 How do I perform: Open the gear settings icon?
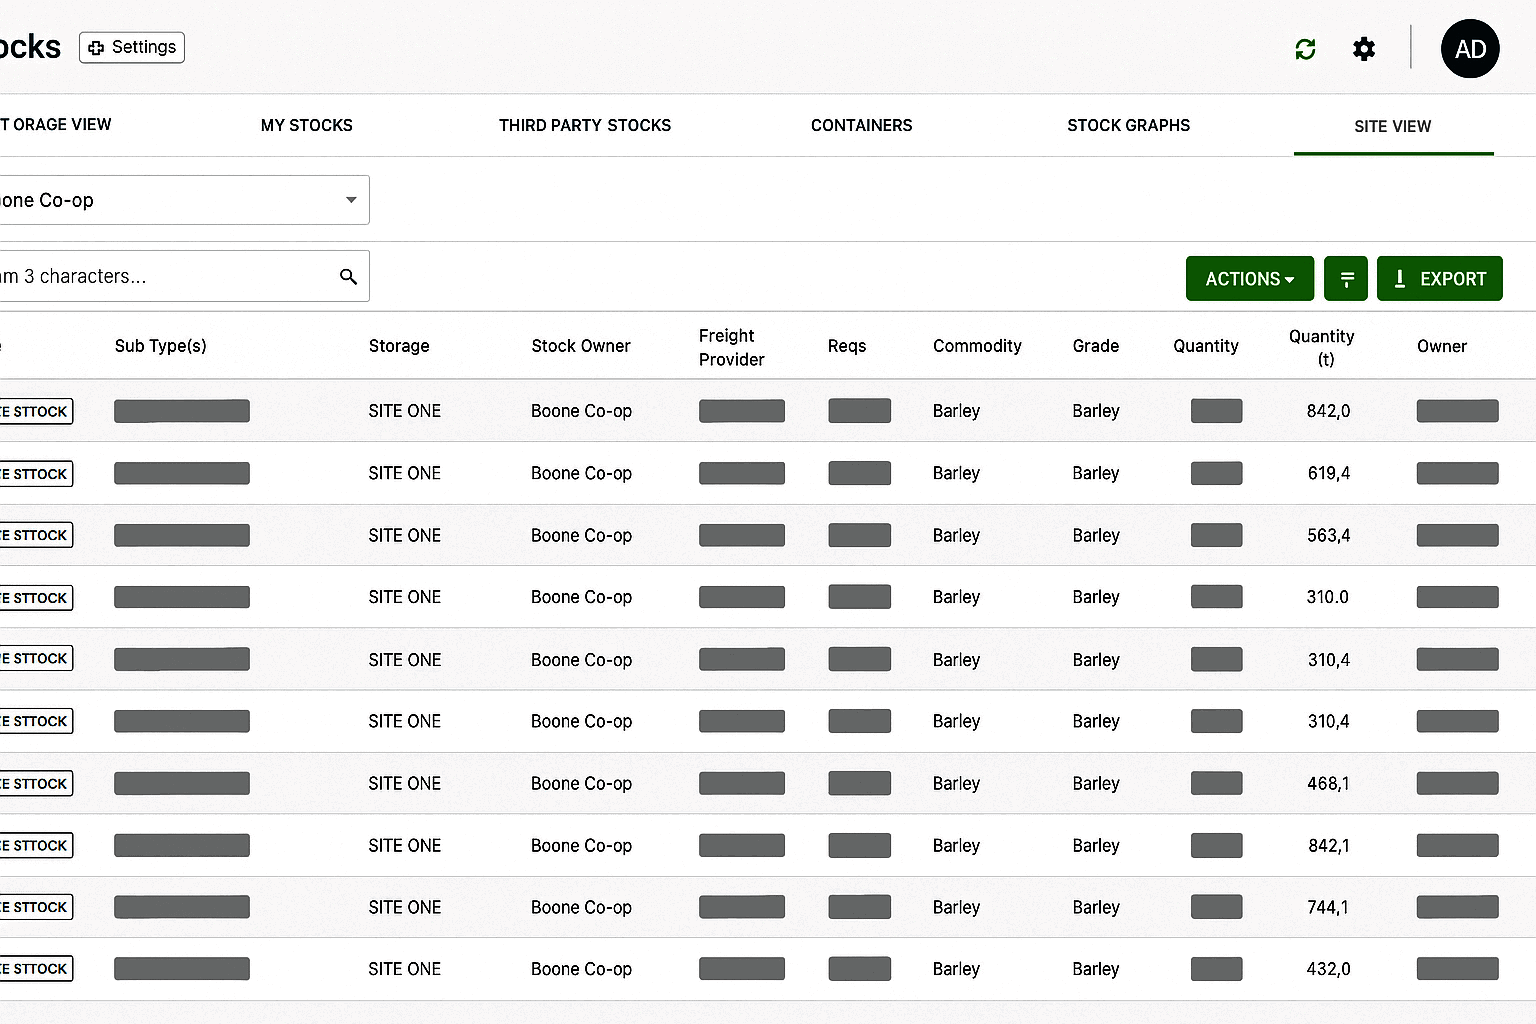point(1364,49)
